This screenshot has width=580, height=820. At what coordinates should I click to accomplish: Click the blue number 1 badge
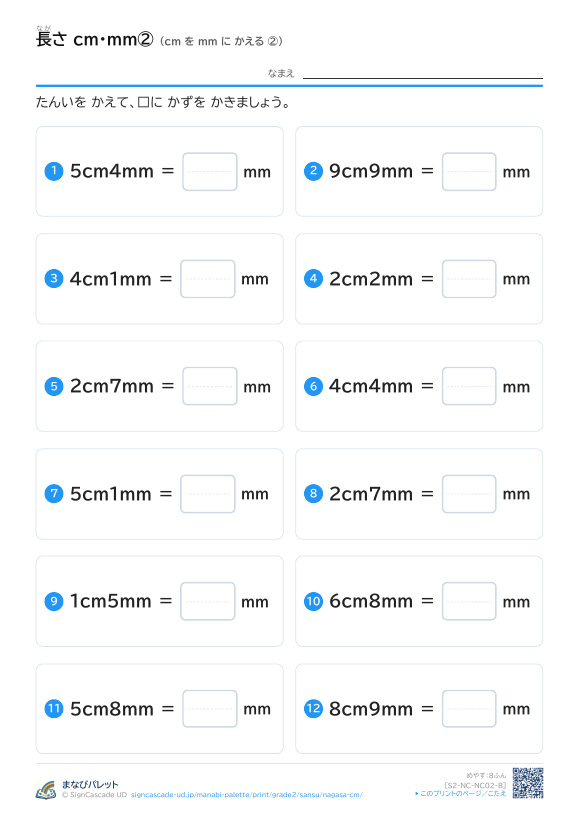(x=54, y=171)
